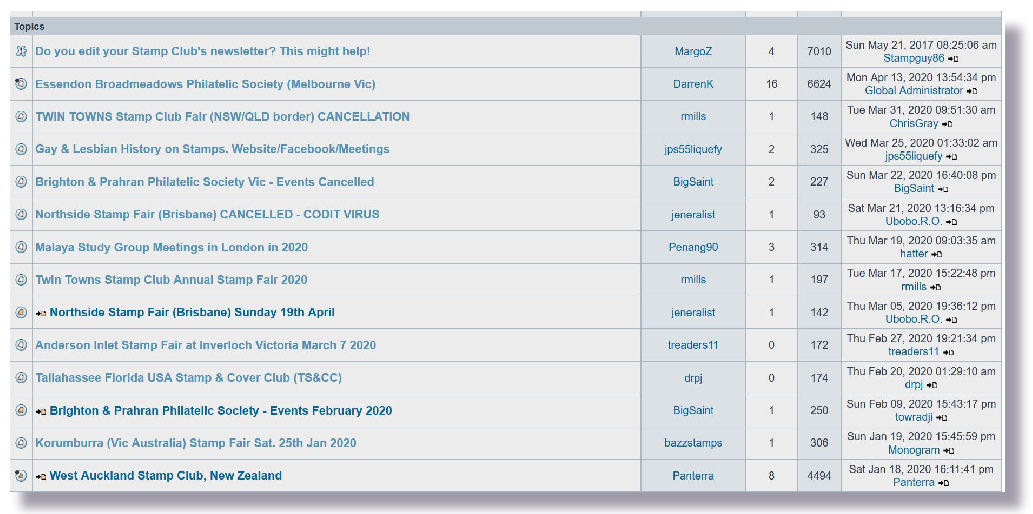View latest post icon next to ChrisGray
Screen dimensions: 1033x514
tap(947, 124)
